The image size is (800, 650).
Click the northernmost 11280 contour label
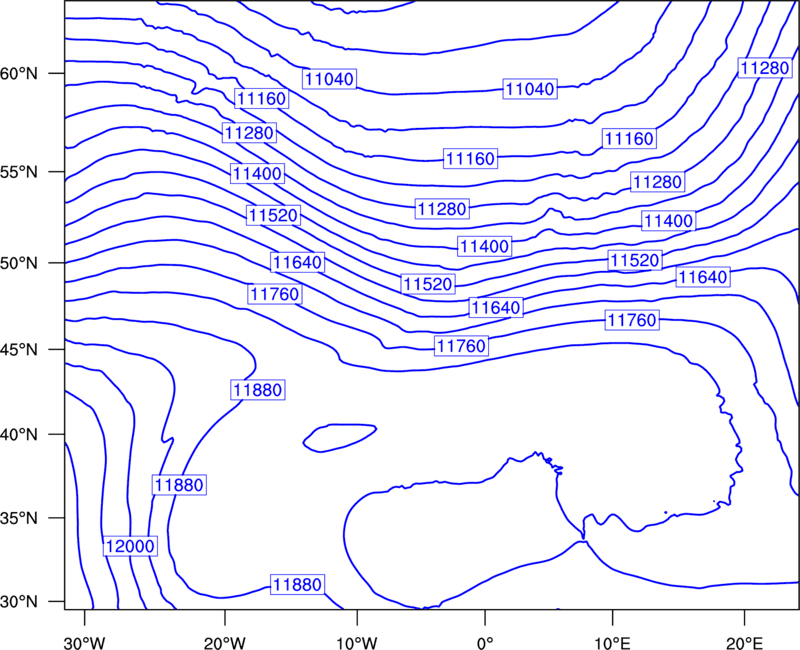pos(765,67)
